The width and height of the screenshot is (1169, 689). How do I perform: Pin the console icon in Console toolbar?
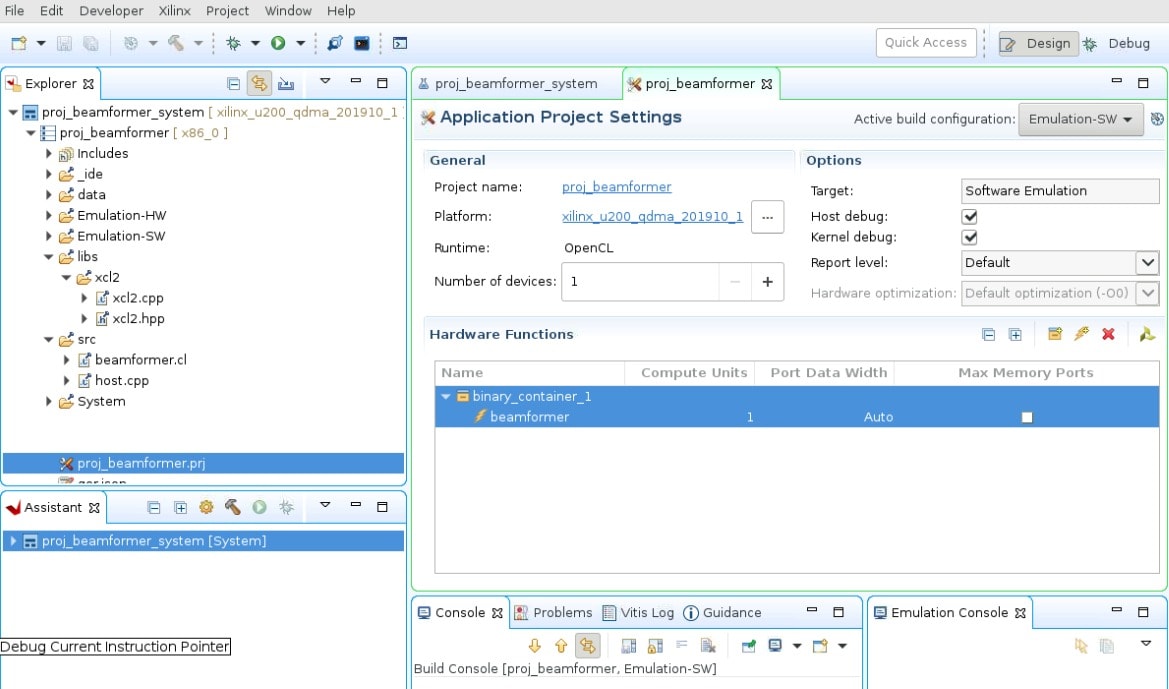tap(749, 646)
